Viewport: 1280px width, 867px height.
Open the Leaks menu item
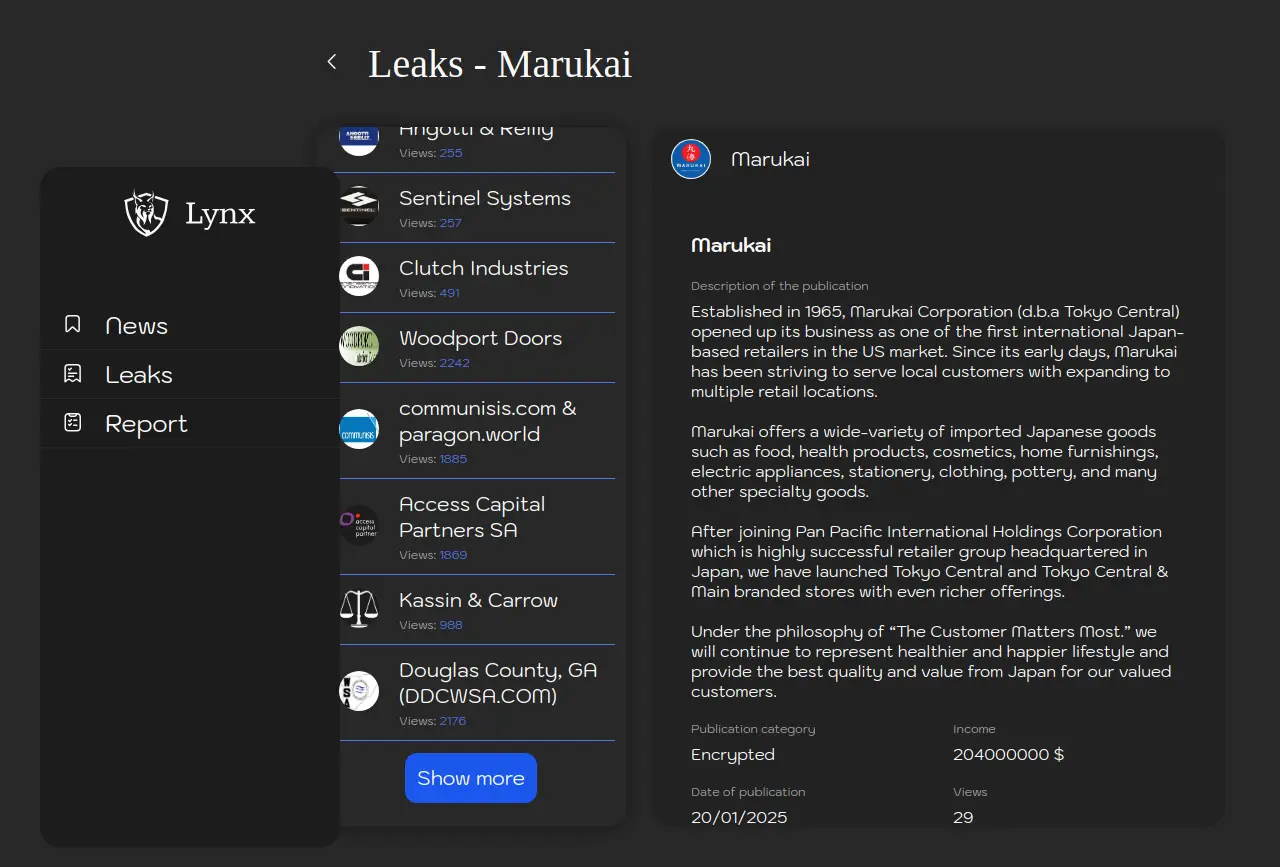[x=139, y=375]
